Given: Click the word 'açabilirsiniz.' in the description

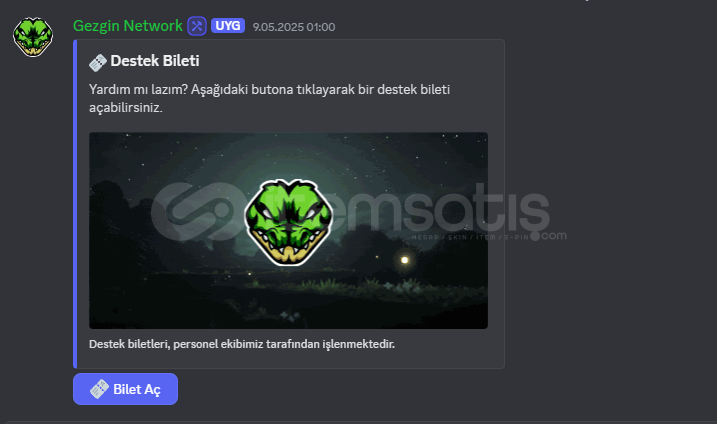Looking at the screenshot, I should click(126, 108).
